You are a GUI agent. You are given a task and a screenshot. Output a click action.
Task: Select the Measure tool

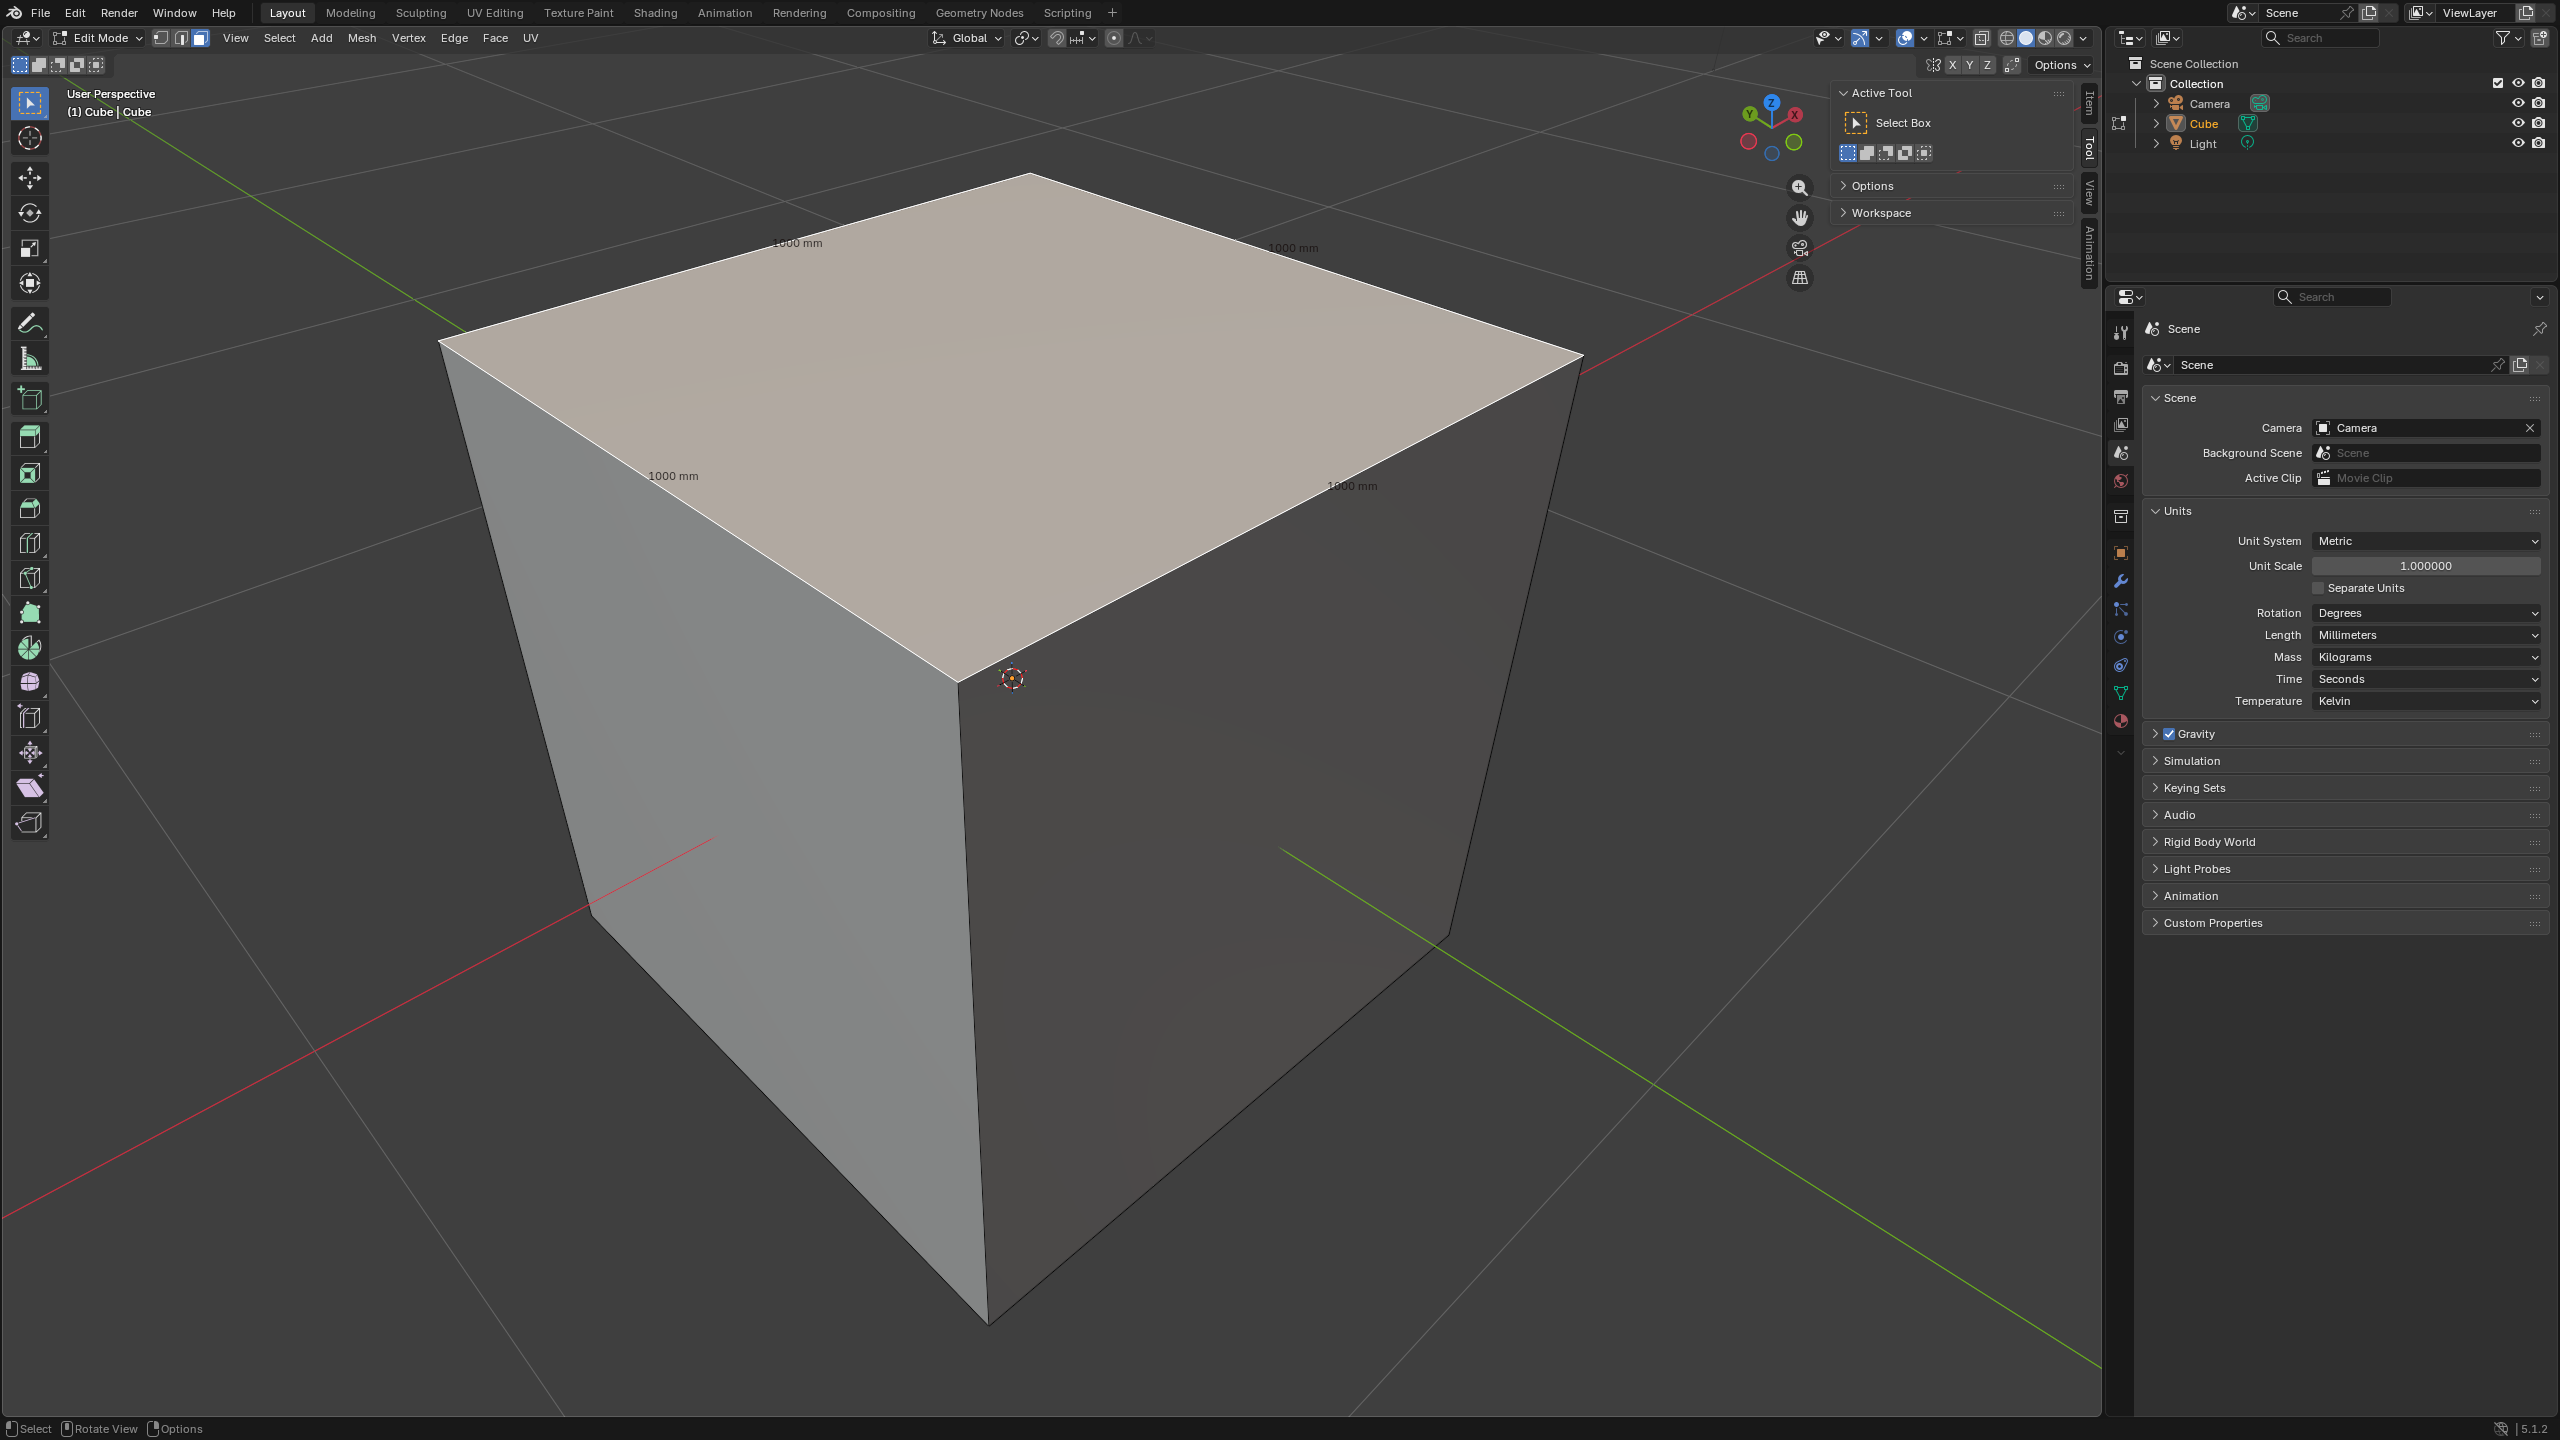click(x=29, y=359)
